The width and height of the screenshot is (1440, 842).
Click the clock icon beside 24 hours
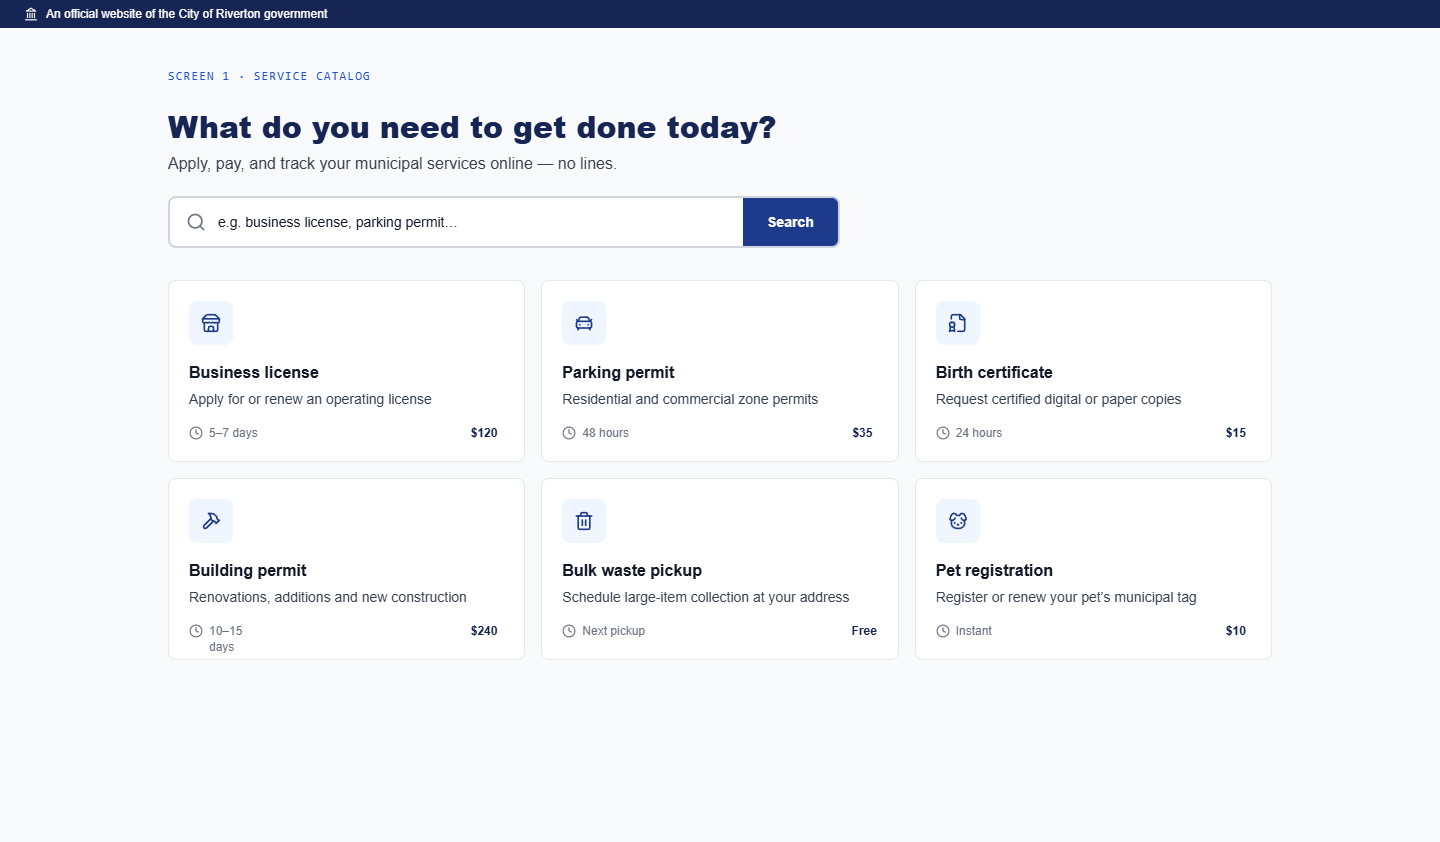click(943, 433)
